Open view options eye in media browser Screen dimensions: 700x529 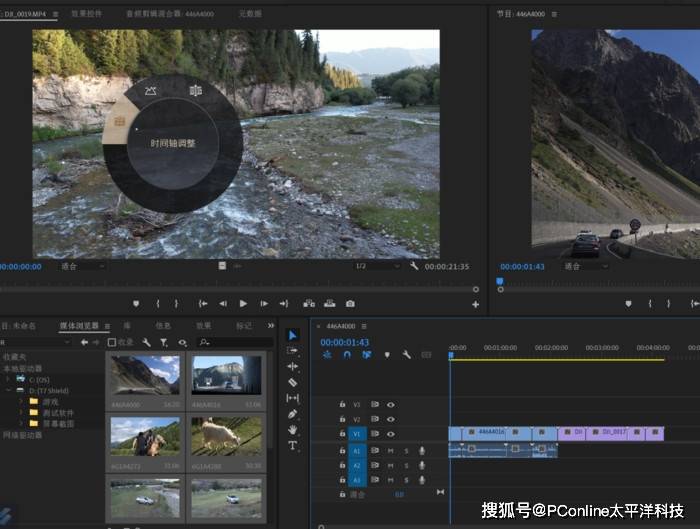click(182, 343)
